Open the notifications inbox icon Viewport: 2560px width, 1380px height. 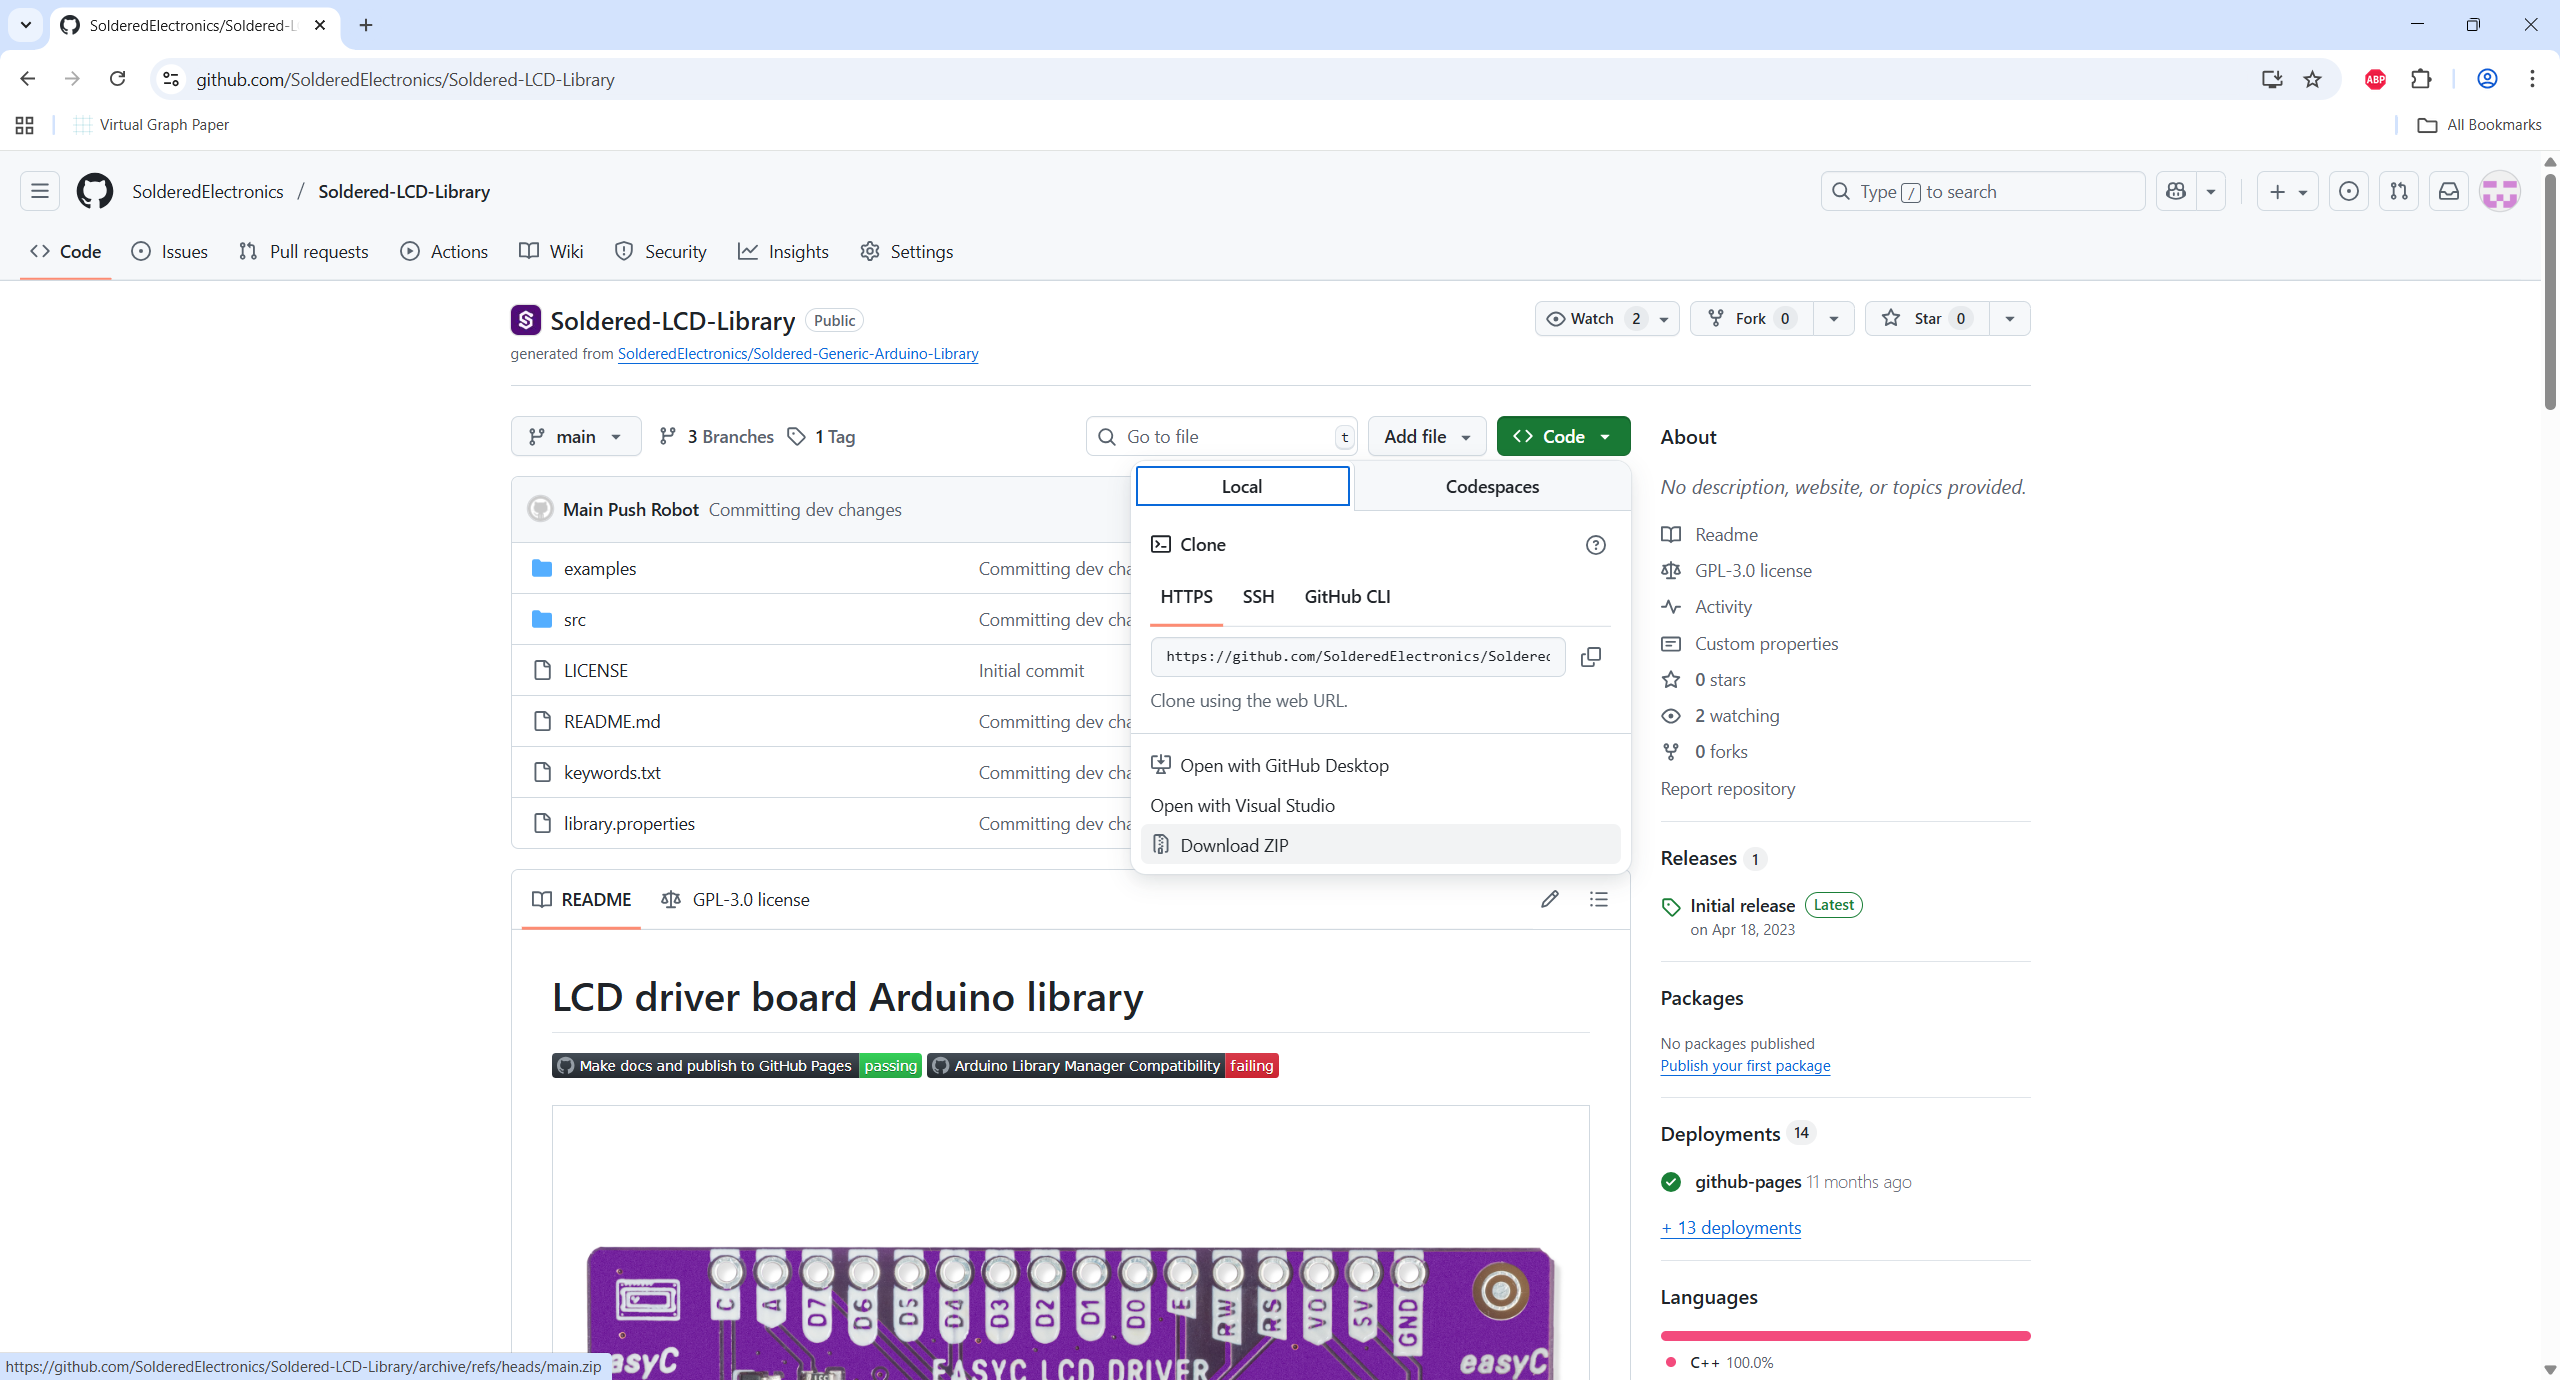coord(2448,191)
